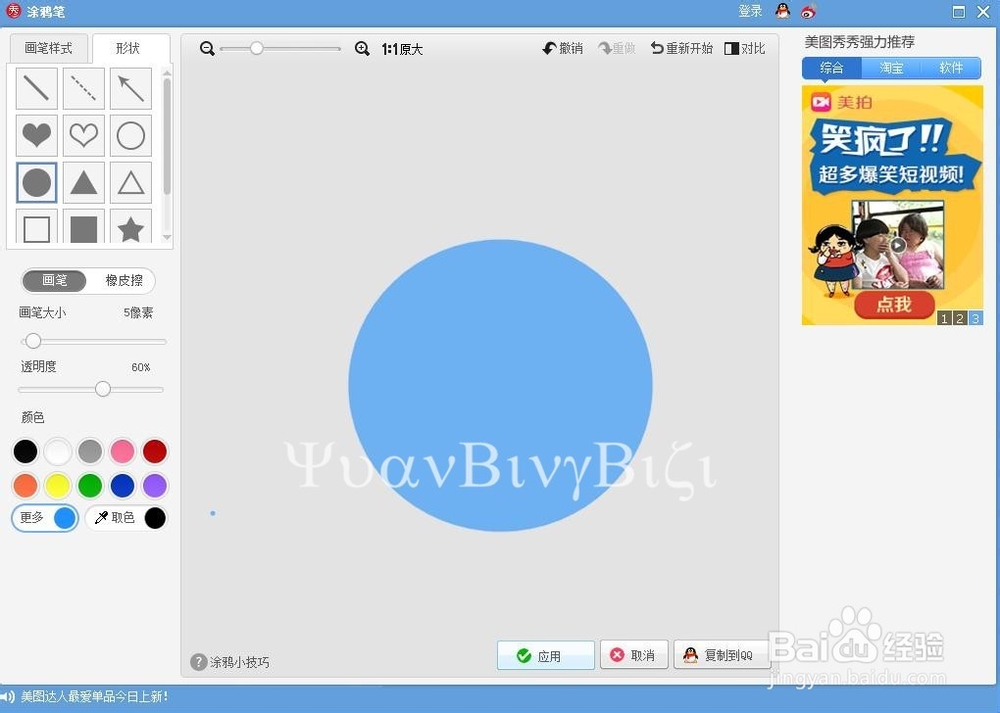Select the 橡皮擦 eraser mode

coord(124,281)
